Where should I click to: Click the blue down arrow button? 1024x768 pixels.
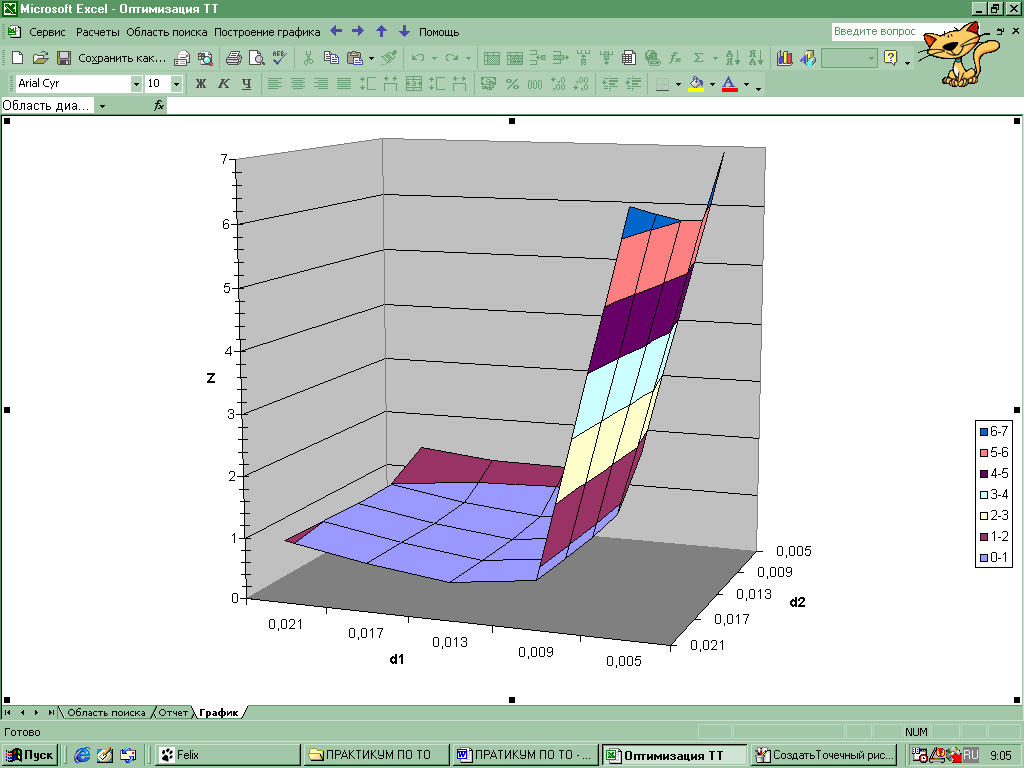tap(404, 31)
